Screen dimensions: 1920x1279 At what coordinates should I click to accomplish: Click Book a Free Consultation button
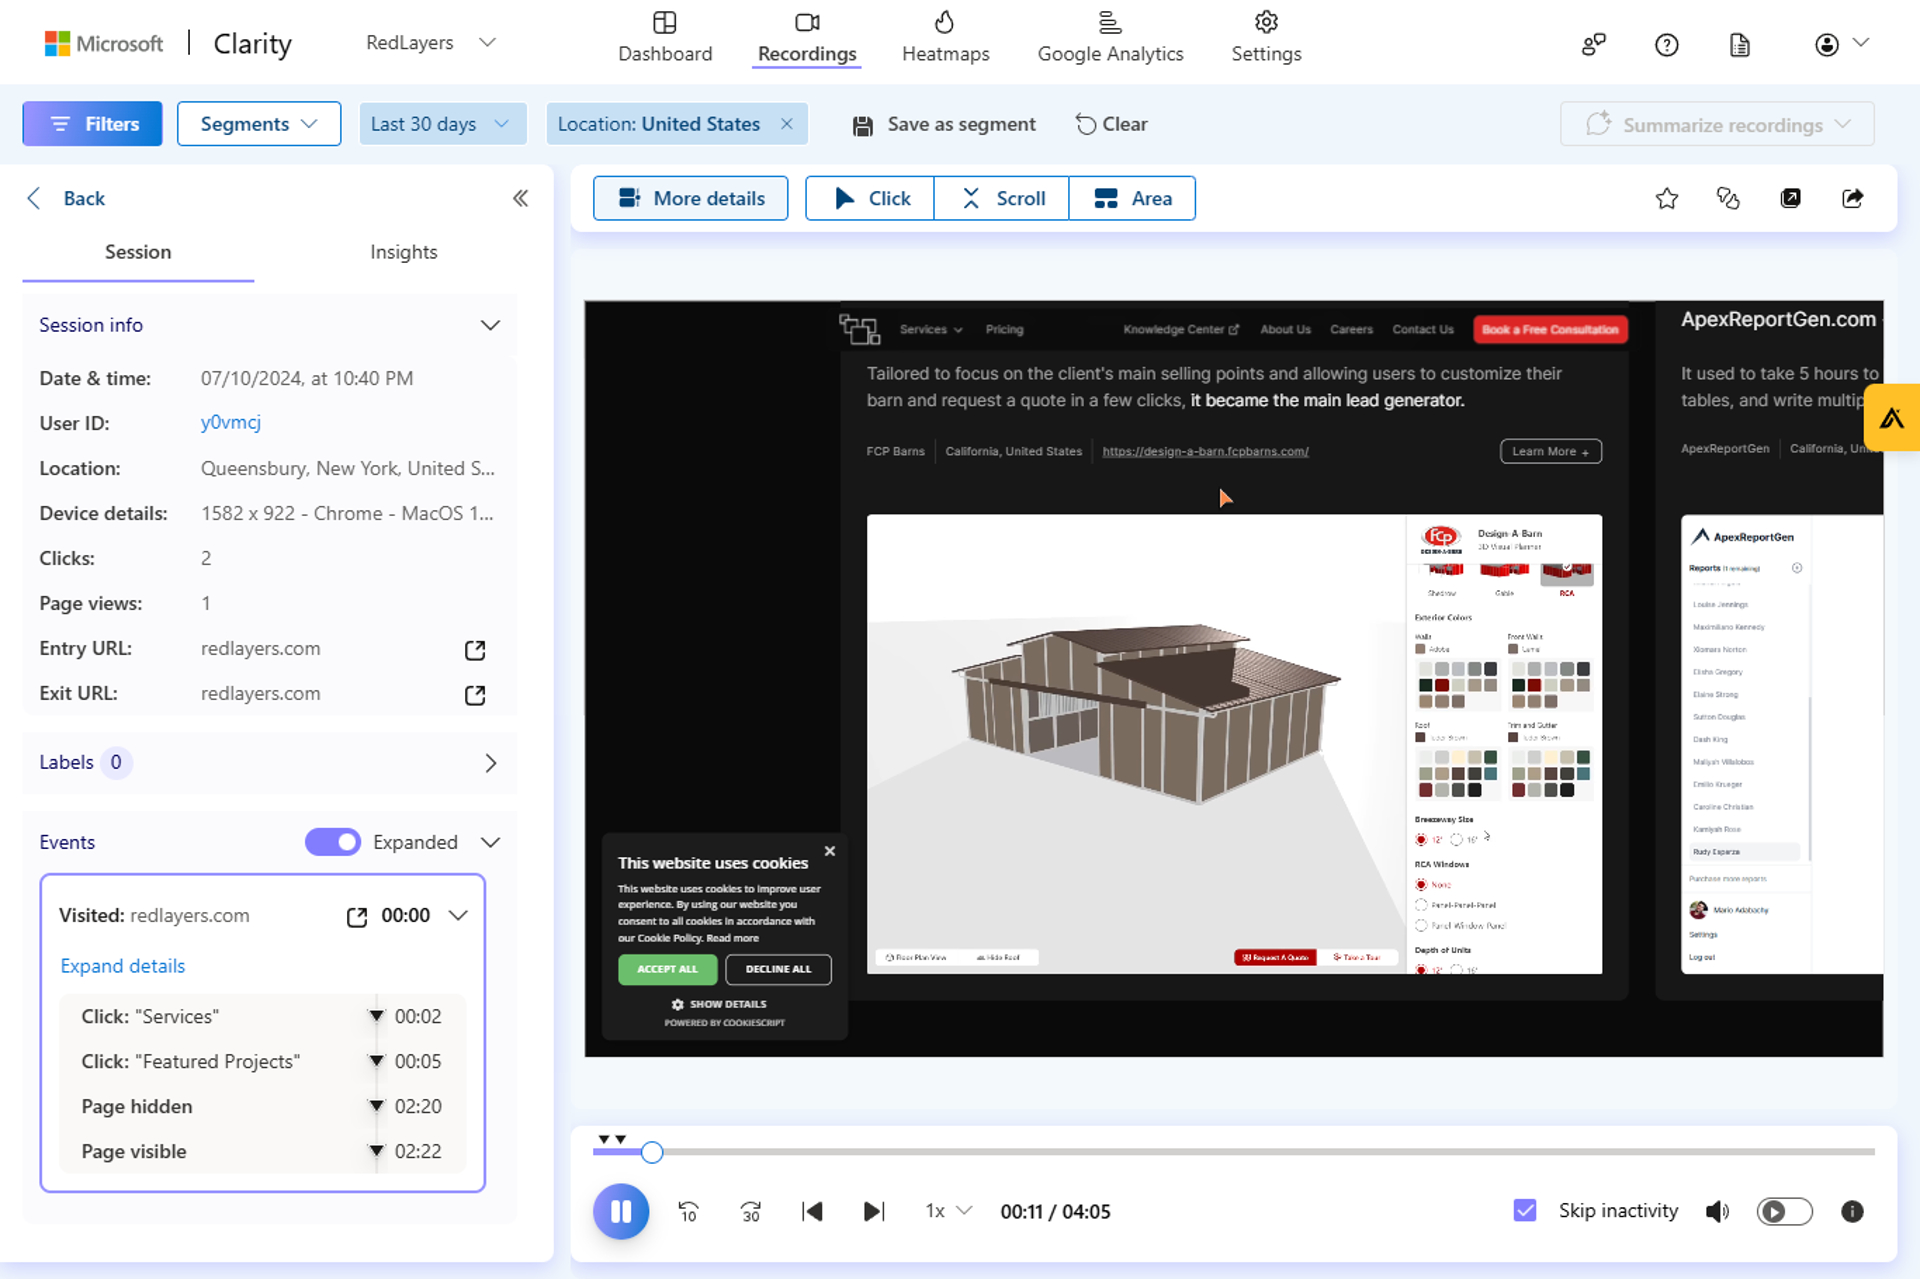(1550, 329)
